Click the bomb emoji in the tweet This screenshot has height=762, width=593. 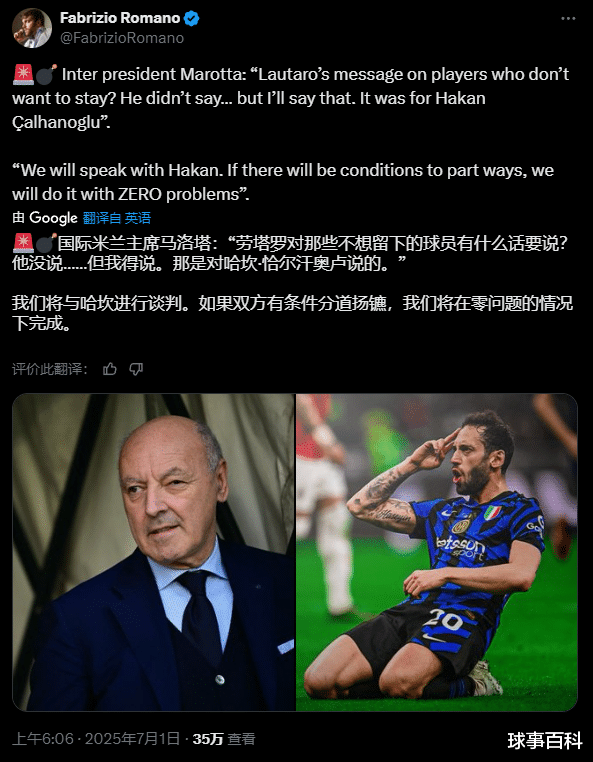pos(46,74)
